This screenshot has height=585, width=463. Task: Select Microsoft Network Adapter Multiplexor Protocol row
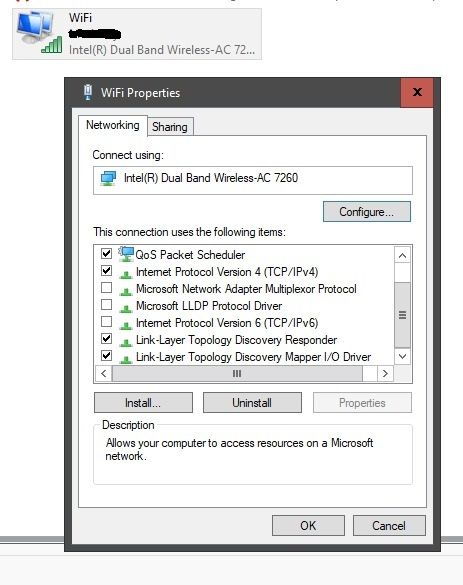click(x=246, y=289)
